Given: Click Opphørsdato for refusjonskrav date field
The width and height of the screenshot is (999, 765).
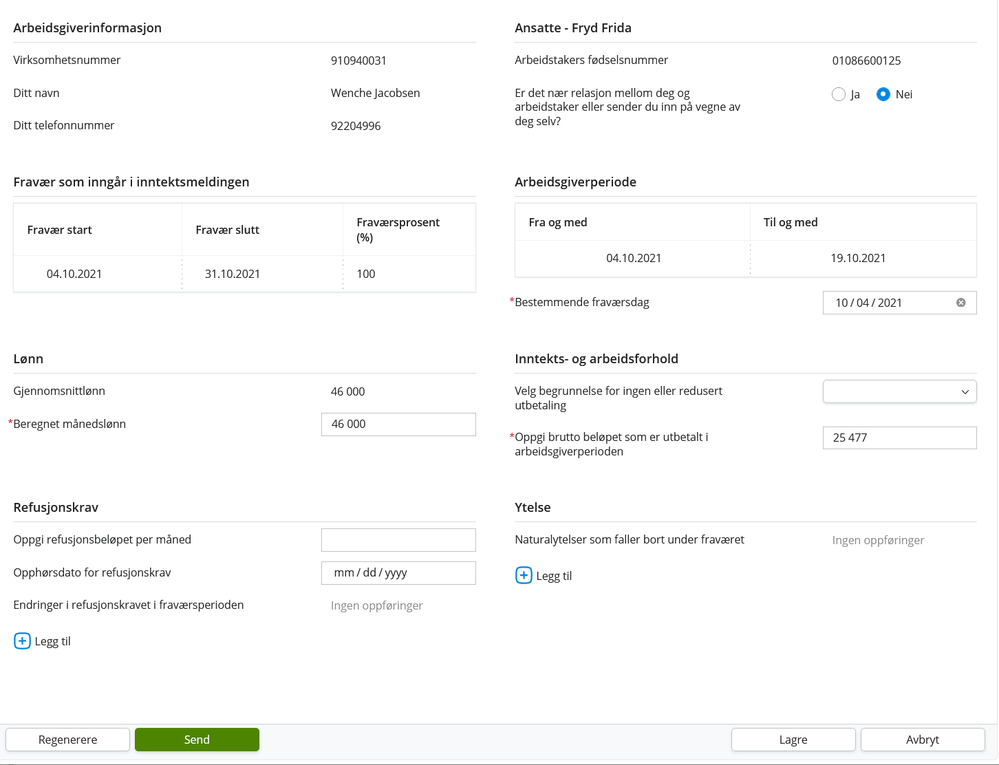Looking at the screenshot, I should (x=398, y=573).
